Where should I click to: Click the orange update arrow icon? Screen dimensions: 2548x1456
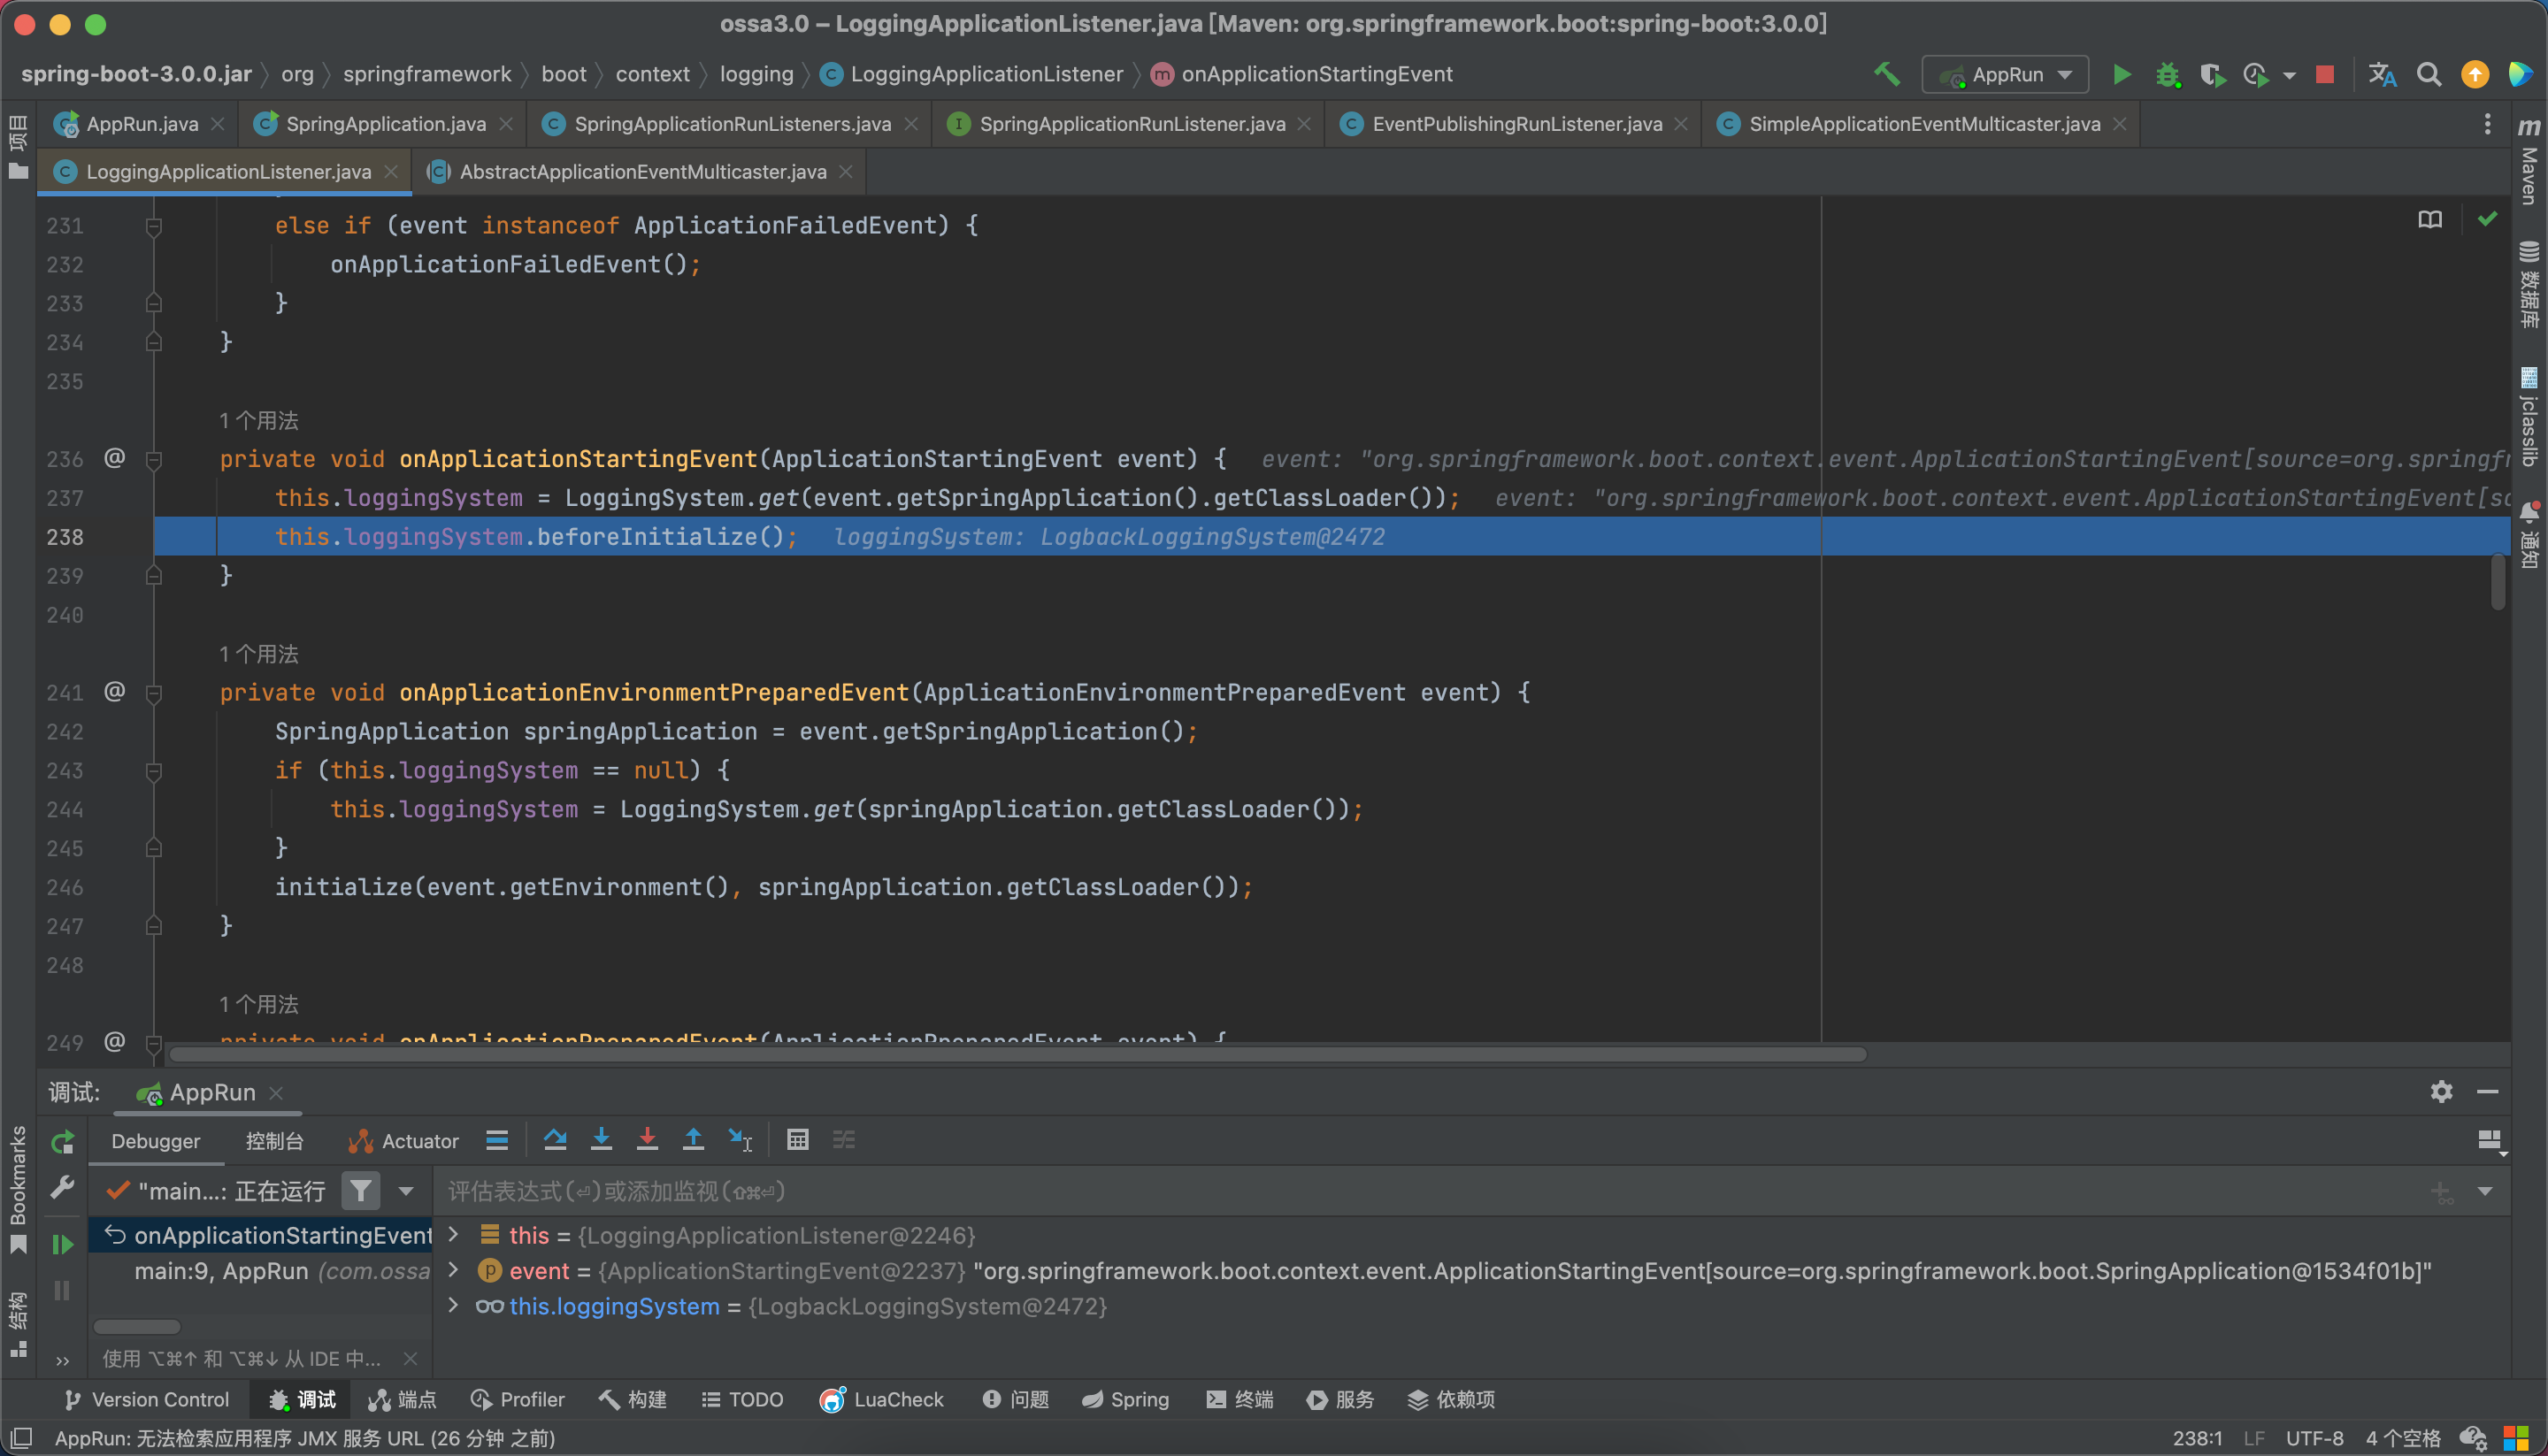coord(2475,75)
